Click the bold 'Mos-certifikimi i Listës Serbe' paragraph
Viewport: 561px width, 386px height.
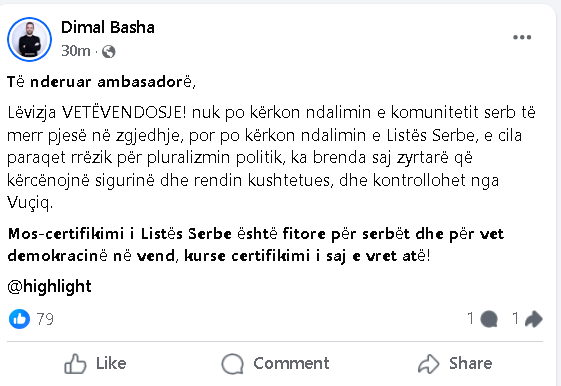point(256,245)
